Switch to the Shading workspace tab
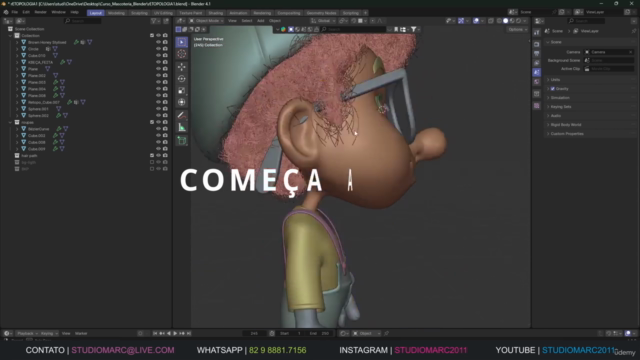Viewport: 640px width, 360px height. click(216, 13)
